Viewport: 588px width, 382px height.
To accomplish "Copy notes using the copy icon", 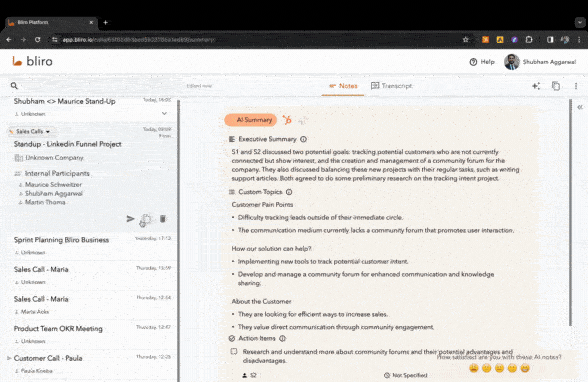I will pyautogui.click(x=556, y=86).
